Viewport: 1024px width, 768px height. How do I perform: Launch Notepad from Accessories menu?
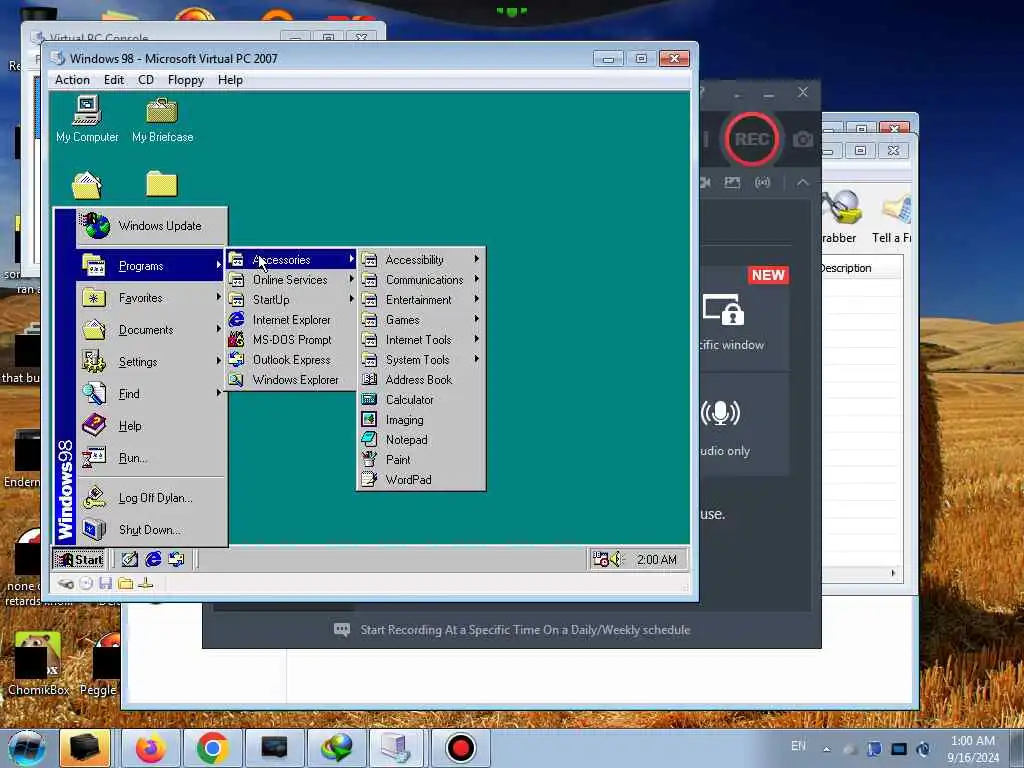click(x=421, y=440)
